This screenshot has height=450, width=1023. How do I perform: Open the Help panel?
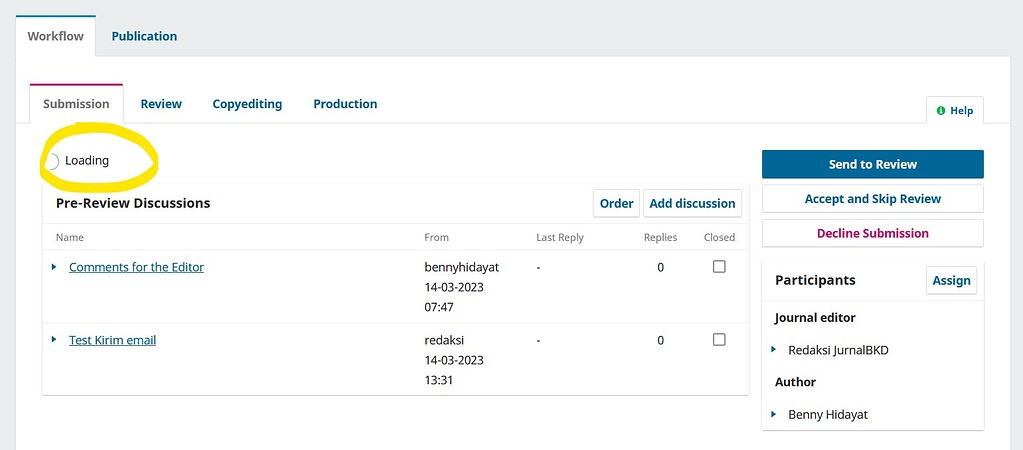pos(954,110)
